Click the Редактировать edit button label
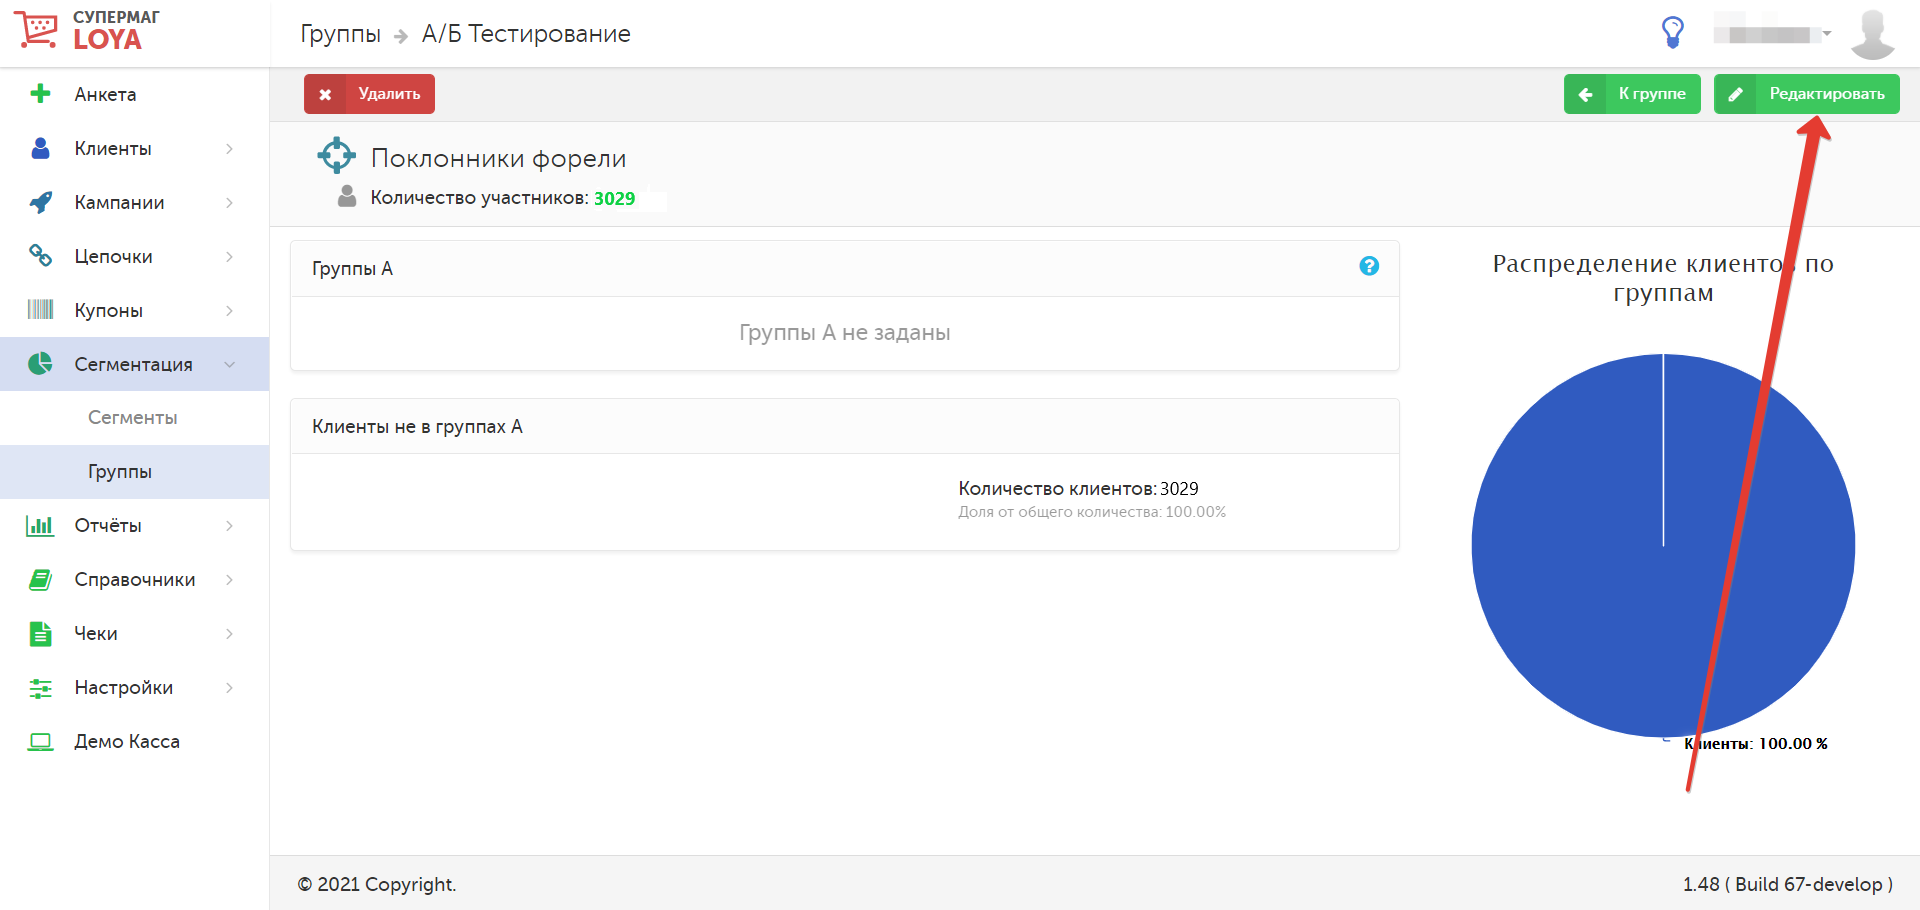The height and width of the screenshot is (910, 1920). click(1827, 94)
